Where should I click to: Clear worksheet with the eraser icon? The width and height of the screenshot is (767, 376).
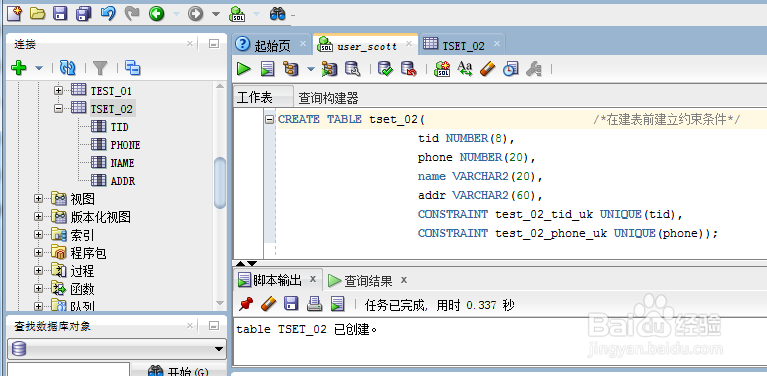click(x=487, y=69)
